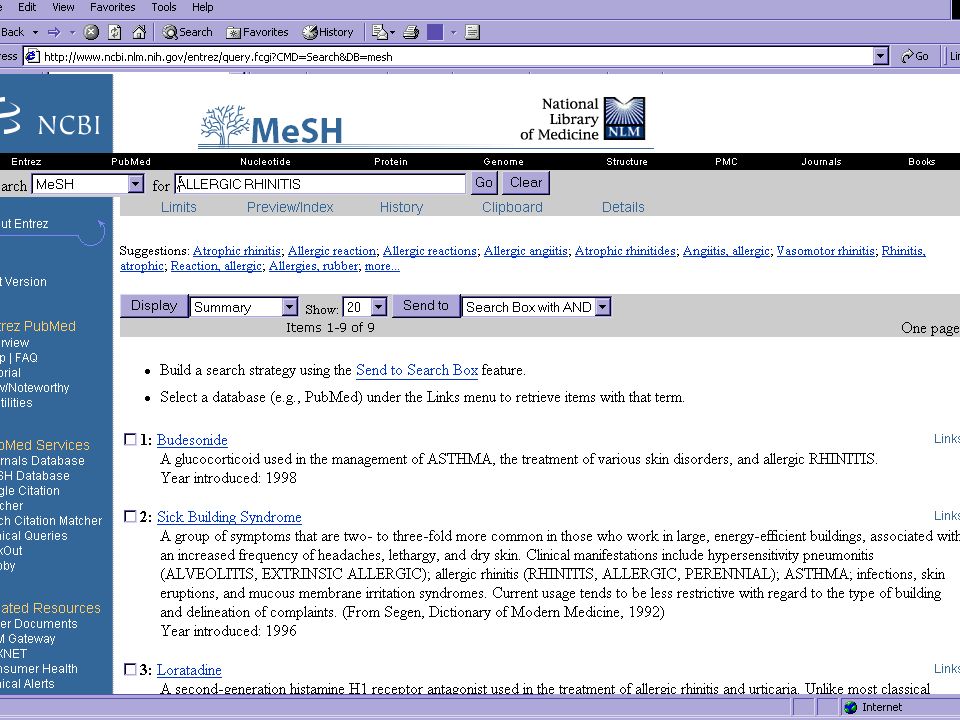Screen dimensions: 960x720
Task: Click the Go button next to search field
Action: (484, 182)
